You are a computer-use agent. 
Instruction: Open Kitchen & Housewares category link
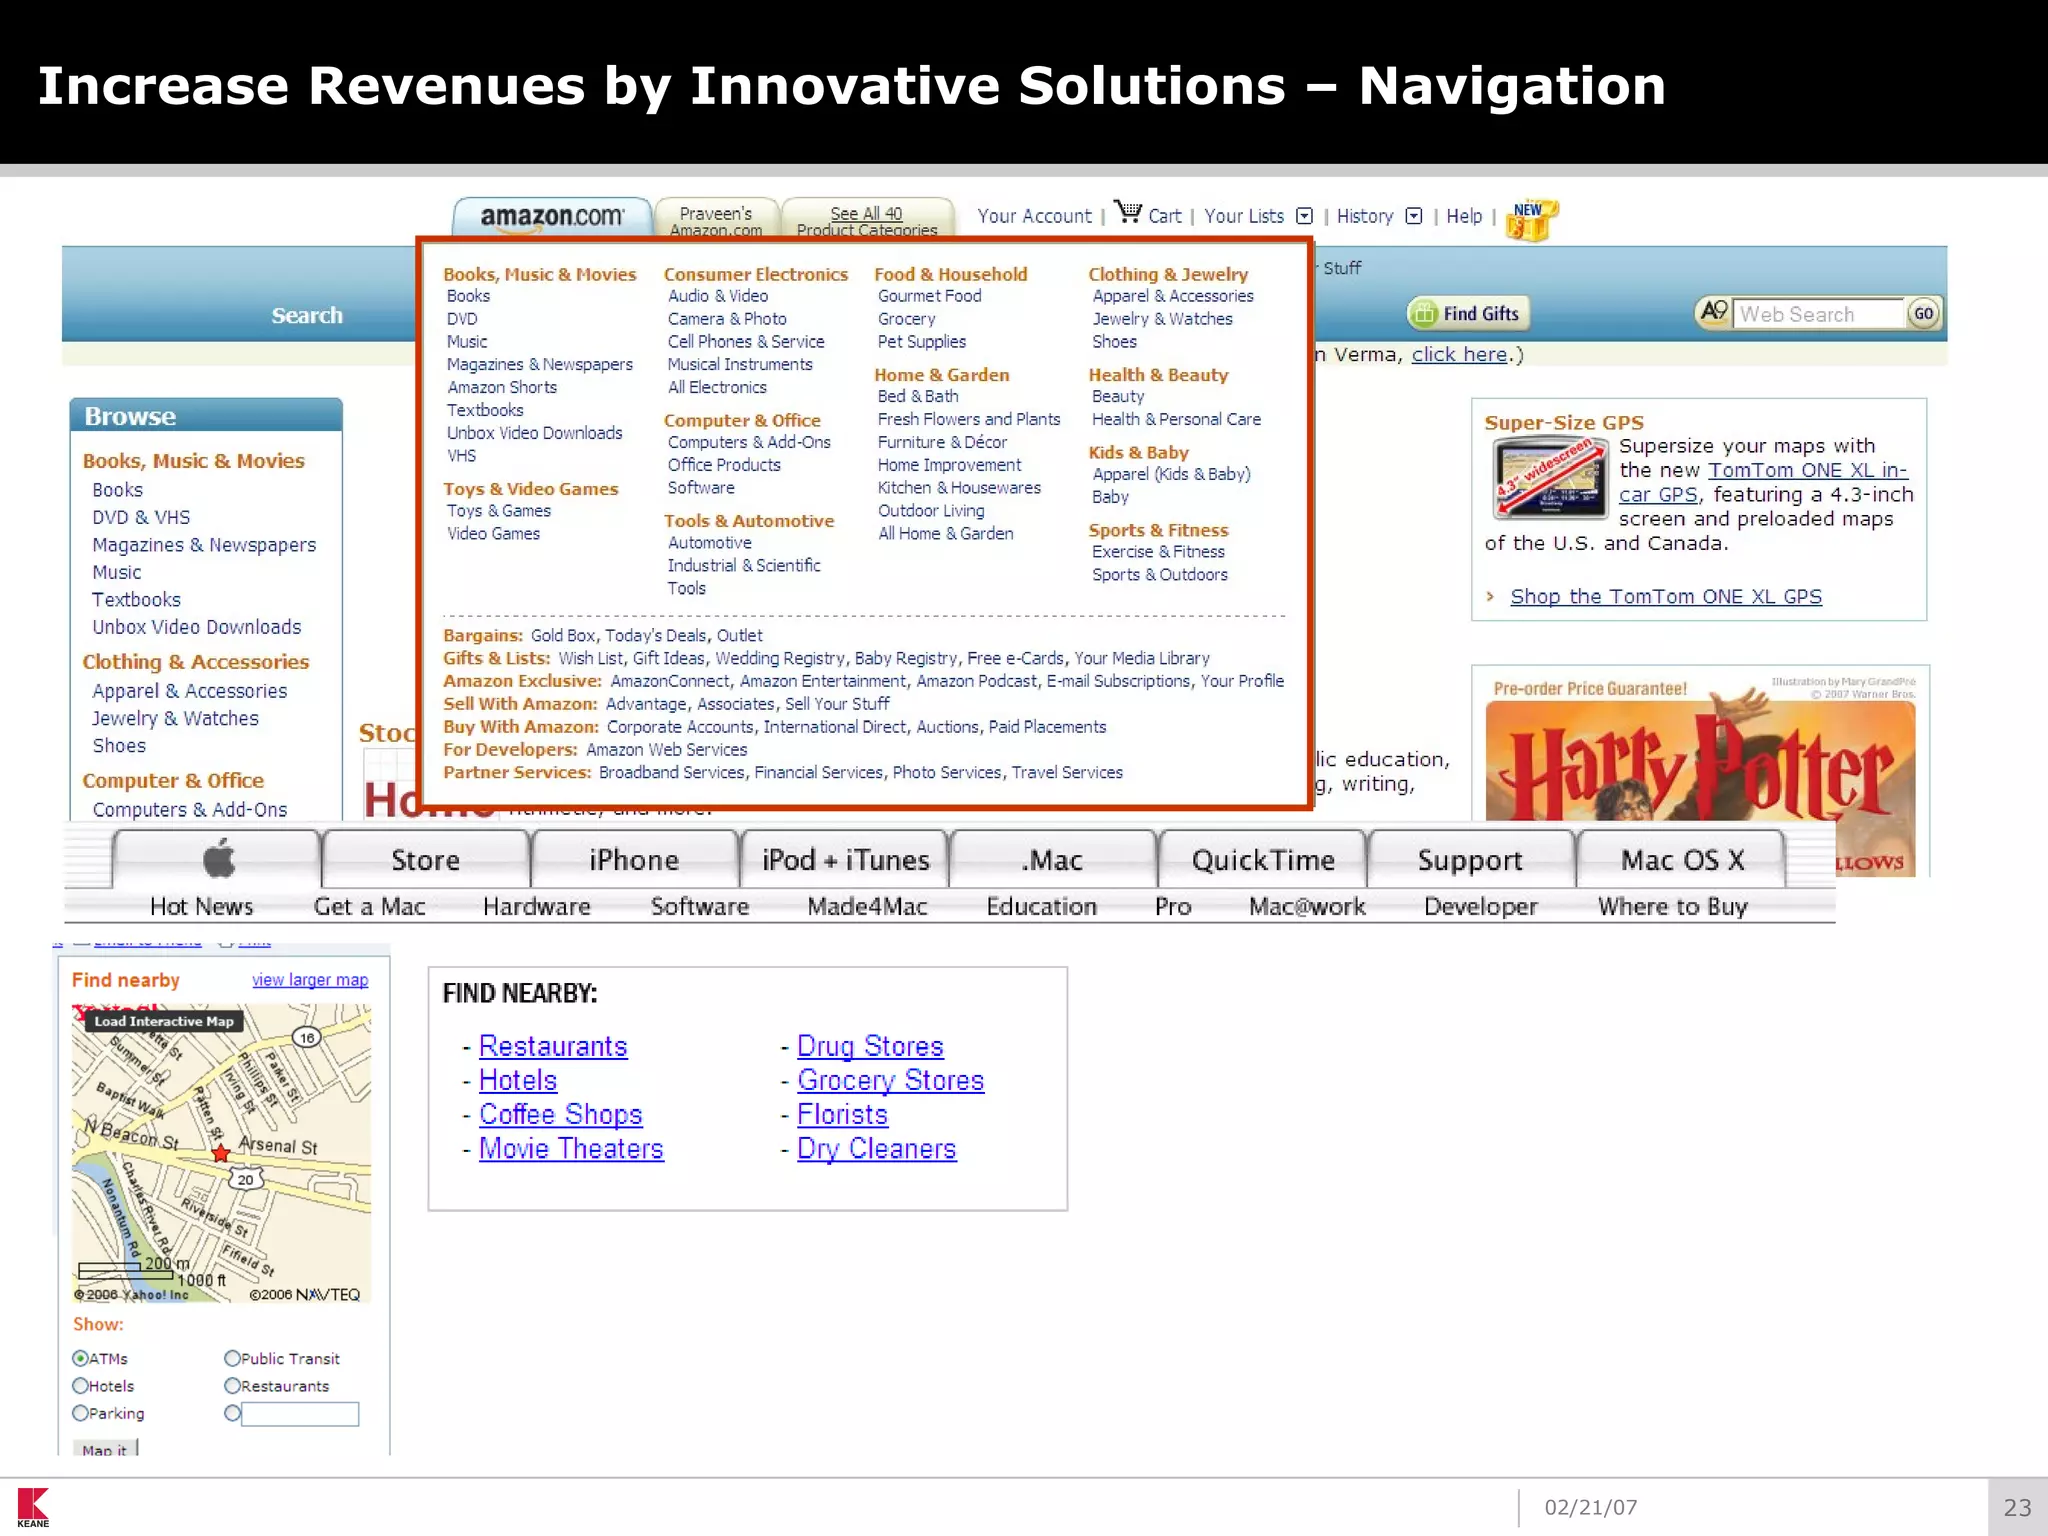click(959, 488)
